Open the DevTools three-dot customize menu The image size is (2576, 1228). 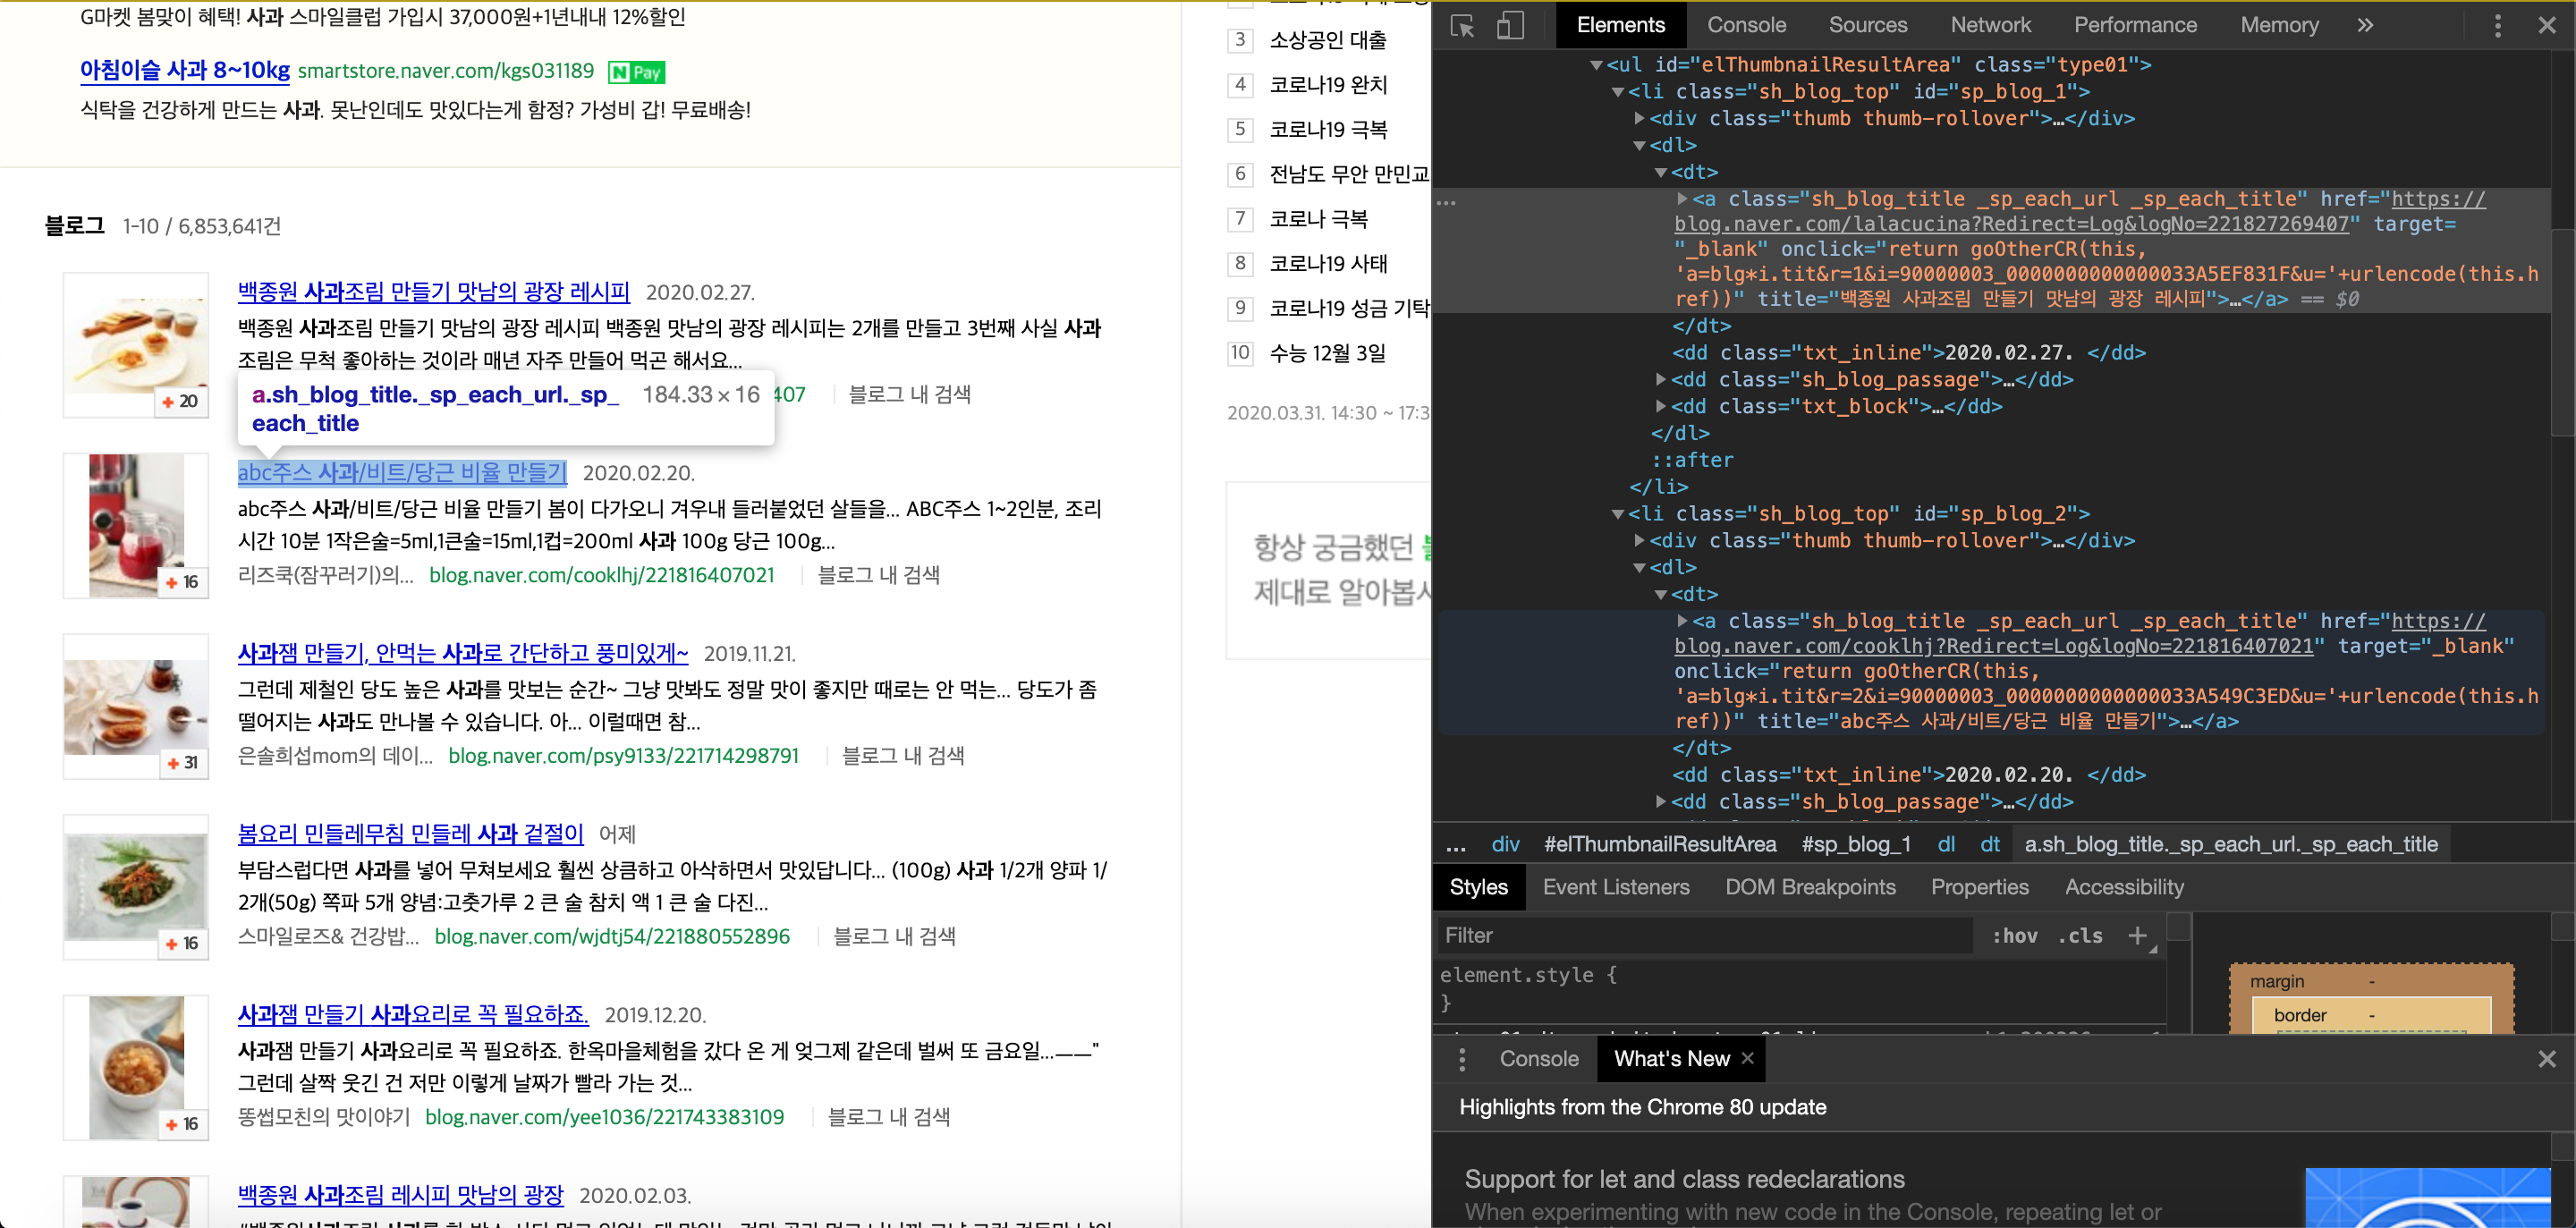[x=2497, y=26]
